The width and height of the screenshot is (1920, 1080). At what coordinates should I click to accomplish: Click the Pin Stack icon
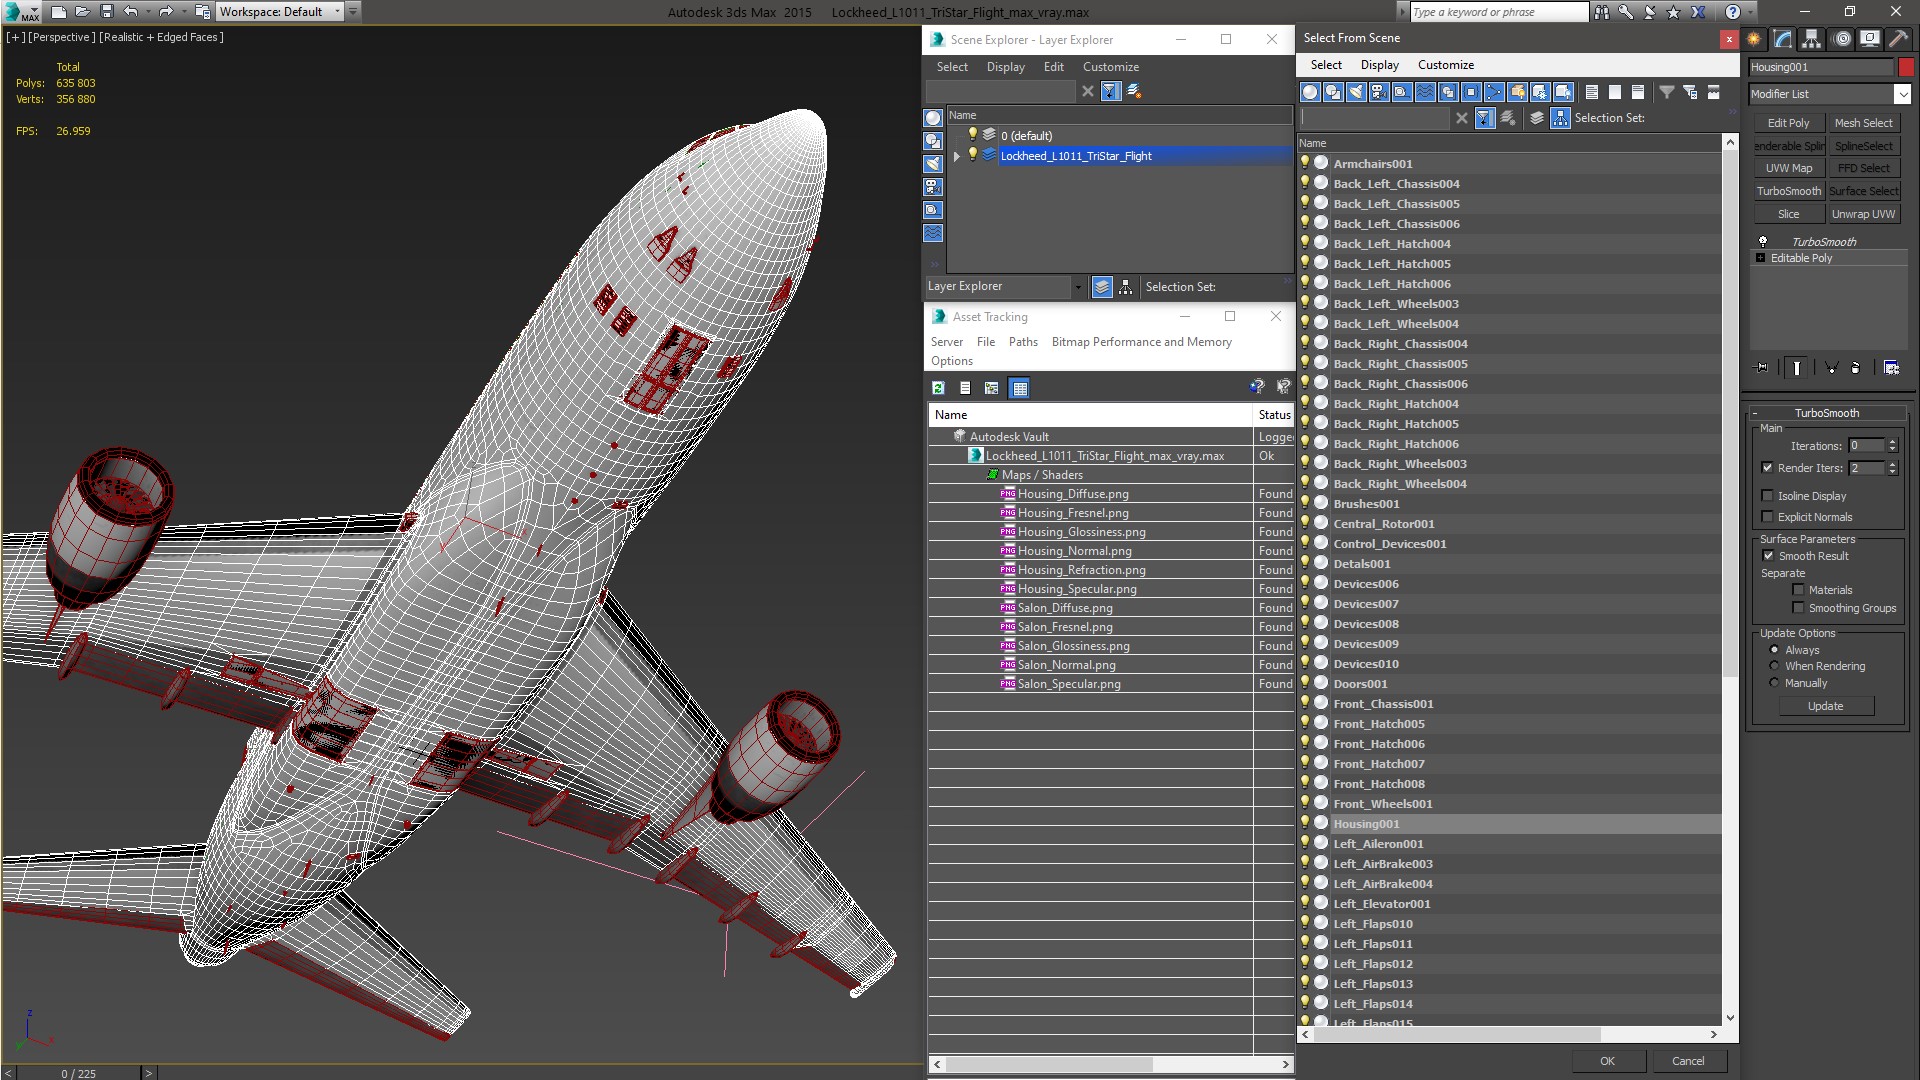click(1762, 368)
